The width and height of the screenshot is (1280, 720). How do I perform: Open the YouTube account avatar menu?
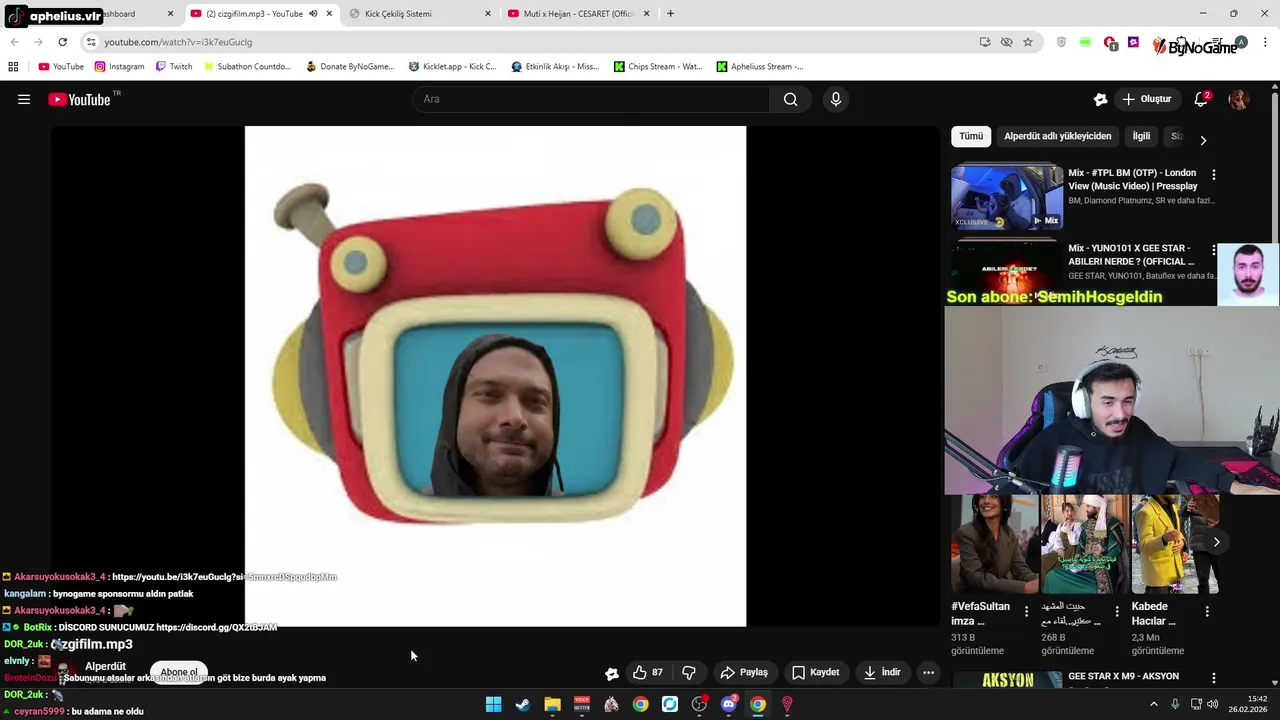click(x=1238, y=99)
